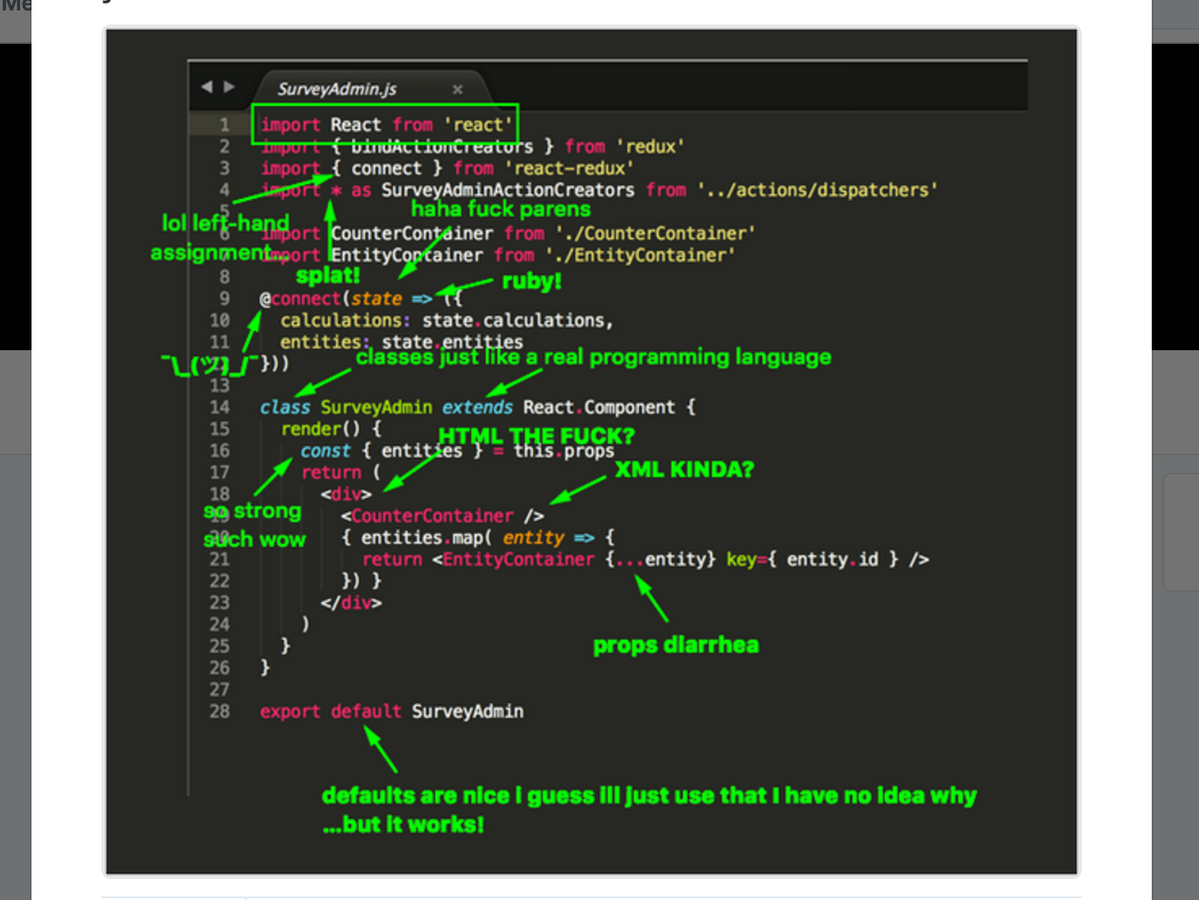Click the string 'react-redux' on line 3
The image size is (1199, 900).
[x=569, y=168]
